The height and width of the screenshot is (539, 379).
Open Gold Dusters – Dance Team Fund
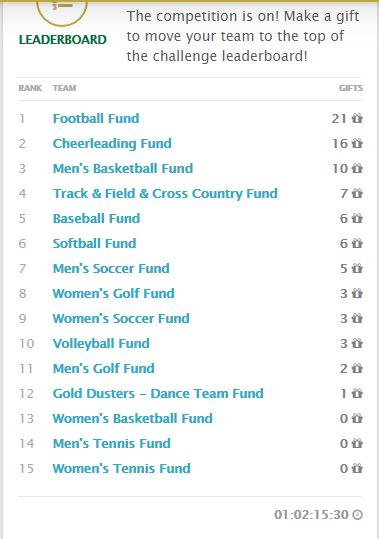(158, 394)
